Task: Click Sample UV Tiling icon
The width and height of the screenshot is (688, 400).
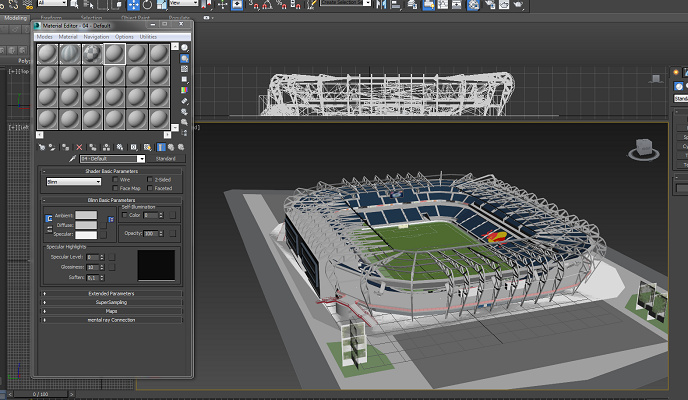Action: (185, 79)
